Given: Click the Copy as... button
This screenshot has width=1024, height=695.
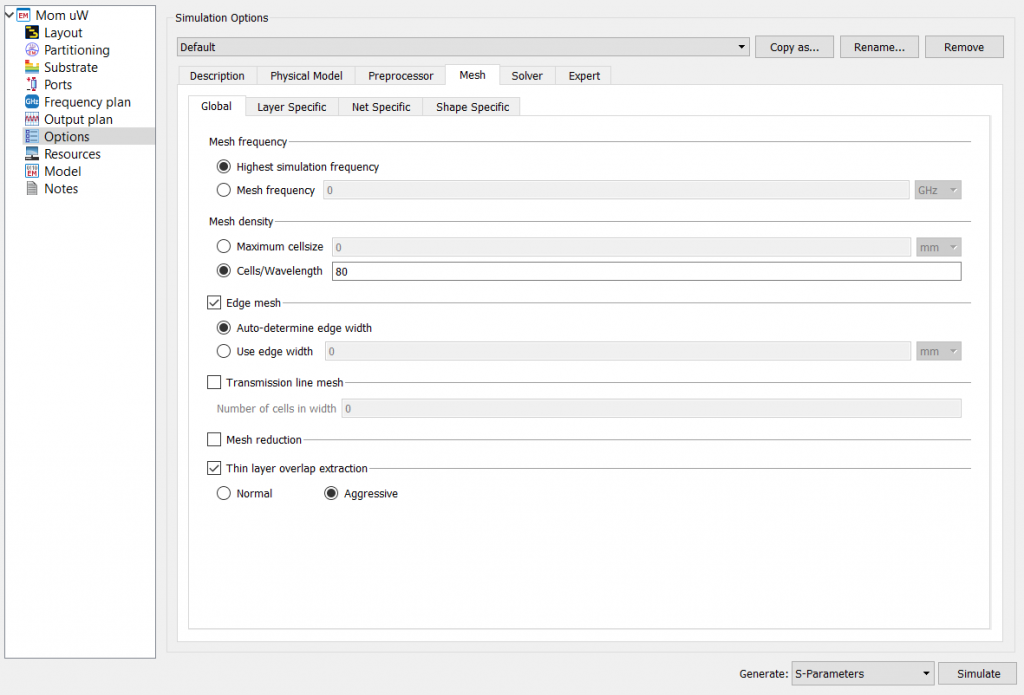Looking at the screenshot, I should 794,47.
